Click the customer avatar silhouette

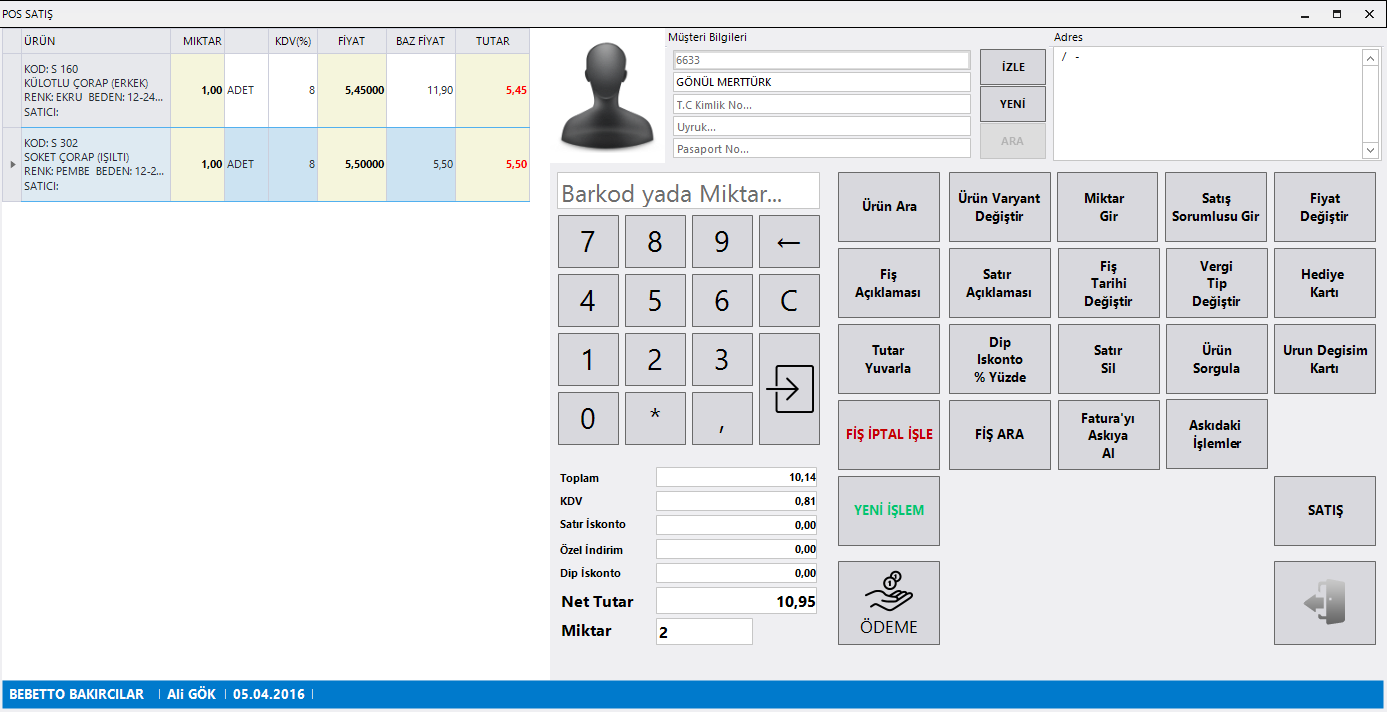pos(608,96)
